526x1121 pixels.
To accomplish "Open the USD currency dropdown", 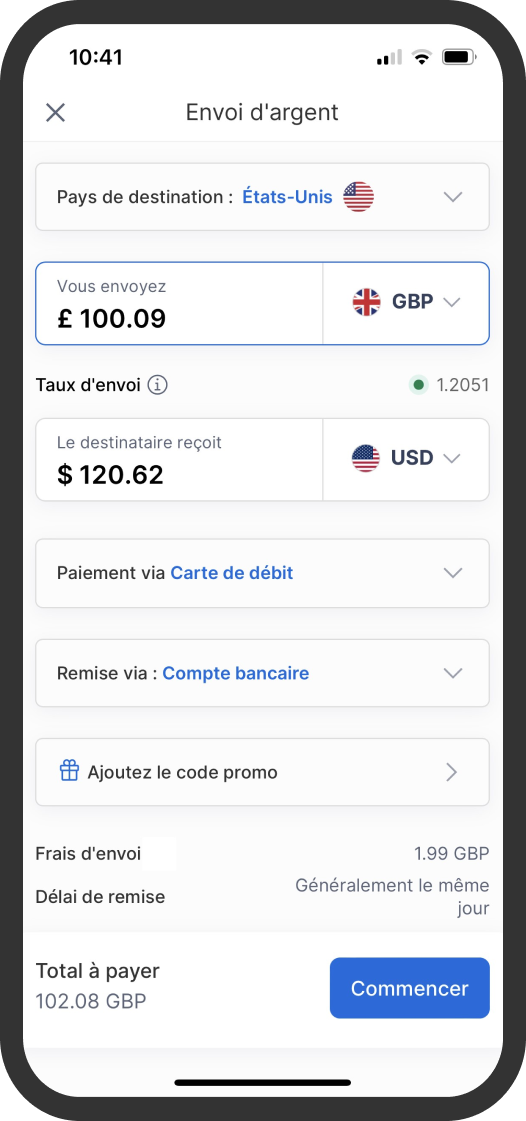I will tap(406, 459).
